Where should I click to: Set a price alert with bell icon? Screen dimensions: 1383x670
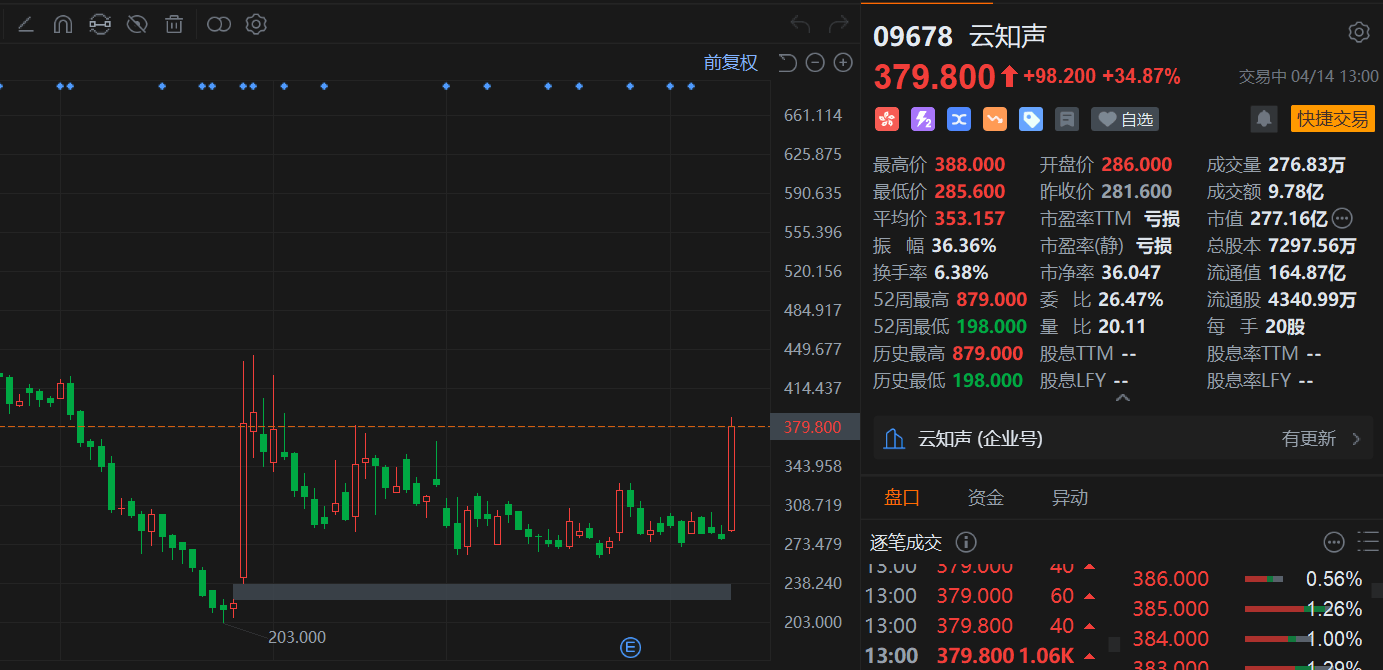[x=1263, y=118]
